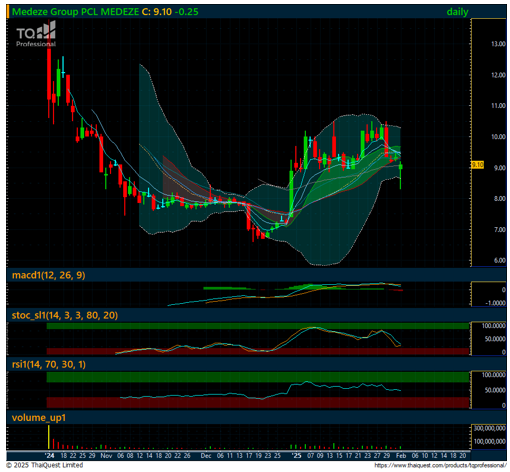The height and width of the screenshot is (472, 510).
Task: Click the Feb label on date axis
Action: pyautogui.click(x=401, y=456)
